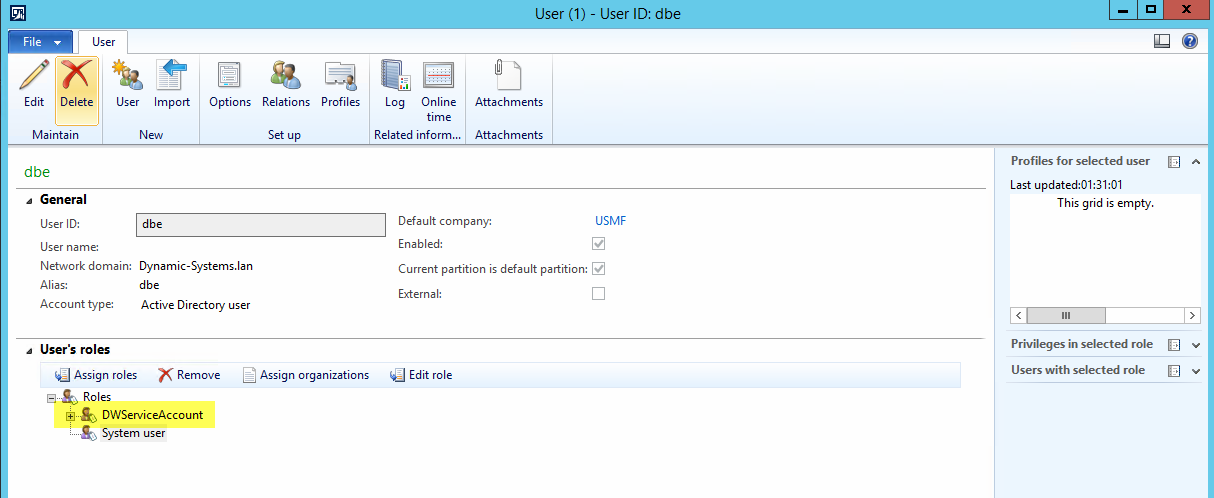Toggle Current partition is default partition checkbox

tap(598, 269)
